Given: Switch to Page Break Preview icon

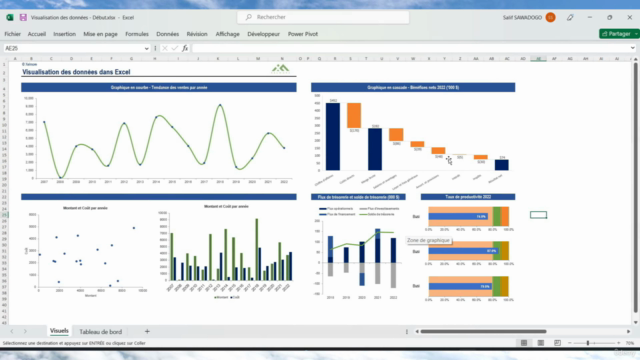Looking at the screenshot, I should point(557,343).
